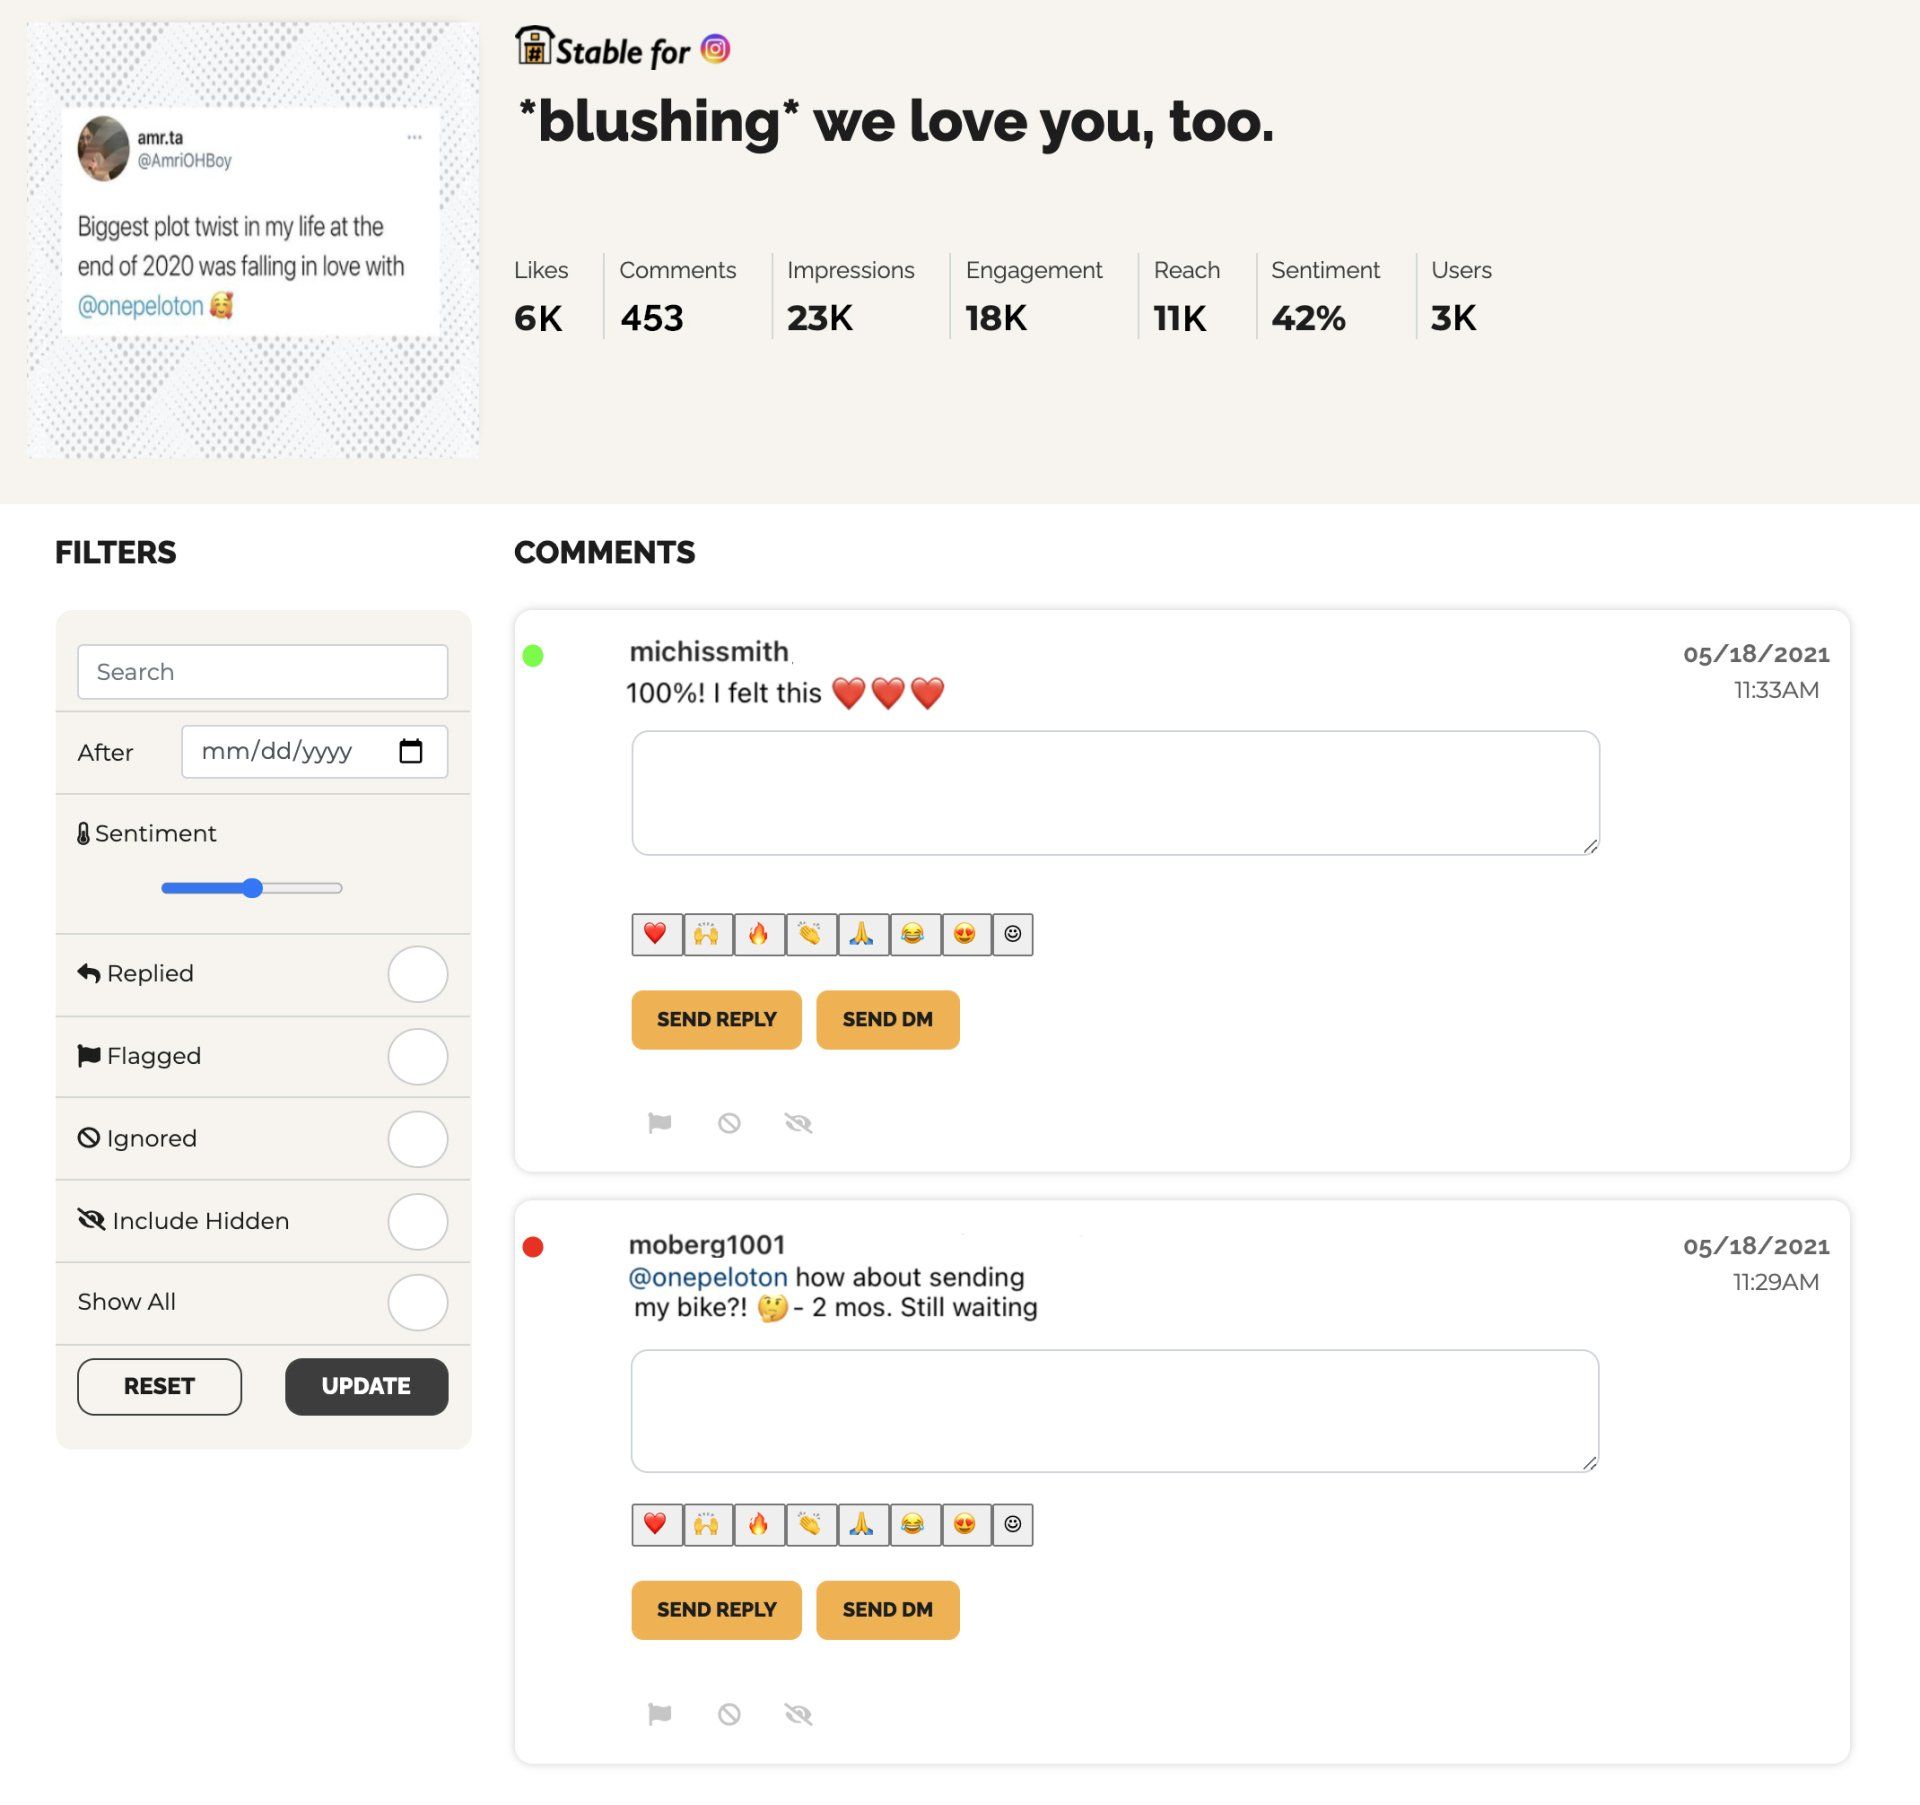The height and width of the screenshot is (1805, 1920).
Task: Open emoji picker smiley in moberg1001's comment
Action: pos(1013,1525)
